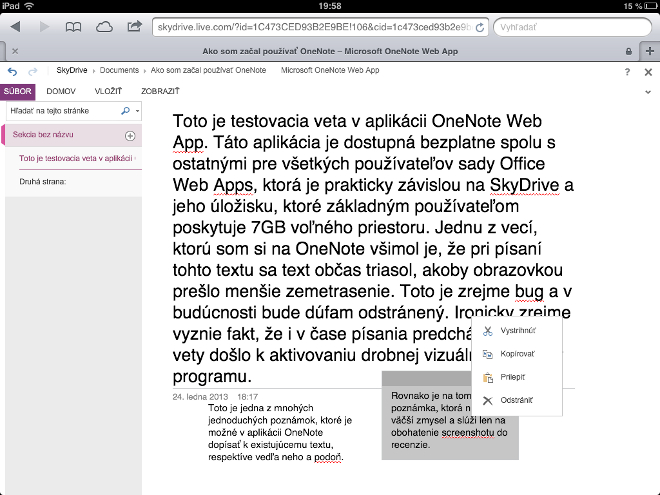660x495 pixels.
Task: Close the OneNote browser tab
Action: pyautogui.click(x=15, y=51)
